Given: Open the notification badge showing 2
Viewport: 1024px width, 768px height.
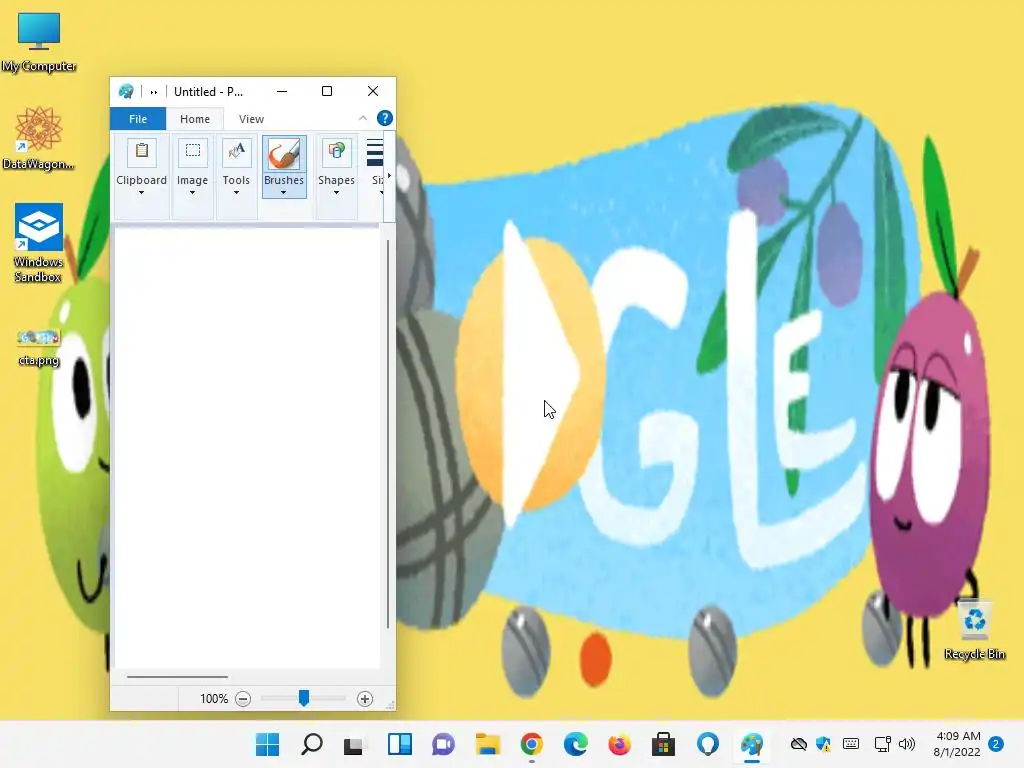Looking at the screenshot, I should [996, 744].
